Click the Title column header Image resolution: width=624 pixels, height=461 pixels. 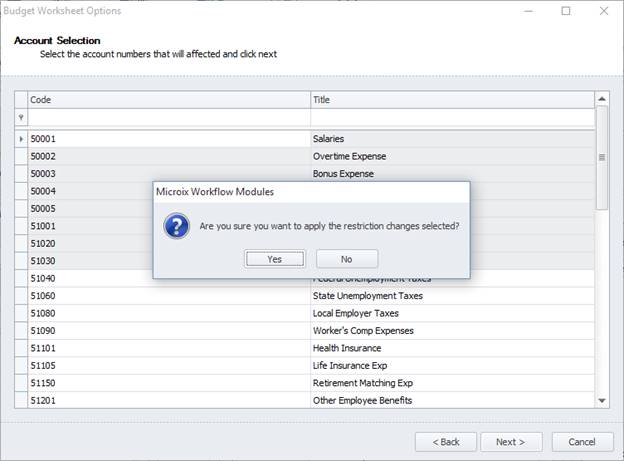coord(452,100)
